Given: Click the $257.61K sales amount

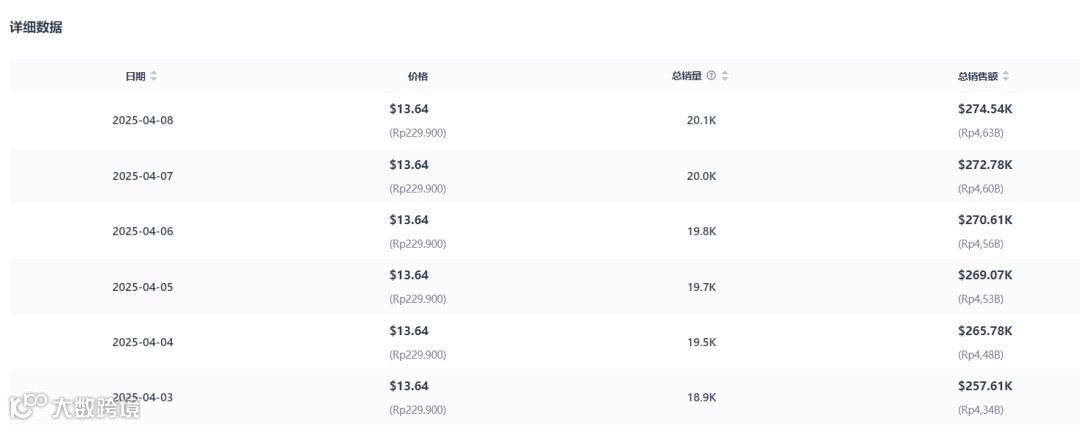Looking at the screenshot, I should pyautogui.click(x=985, y=386).
